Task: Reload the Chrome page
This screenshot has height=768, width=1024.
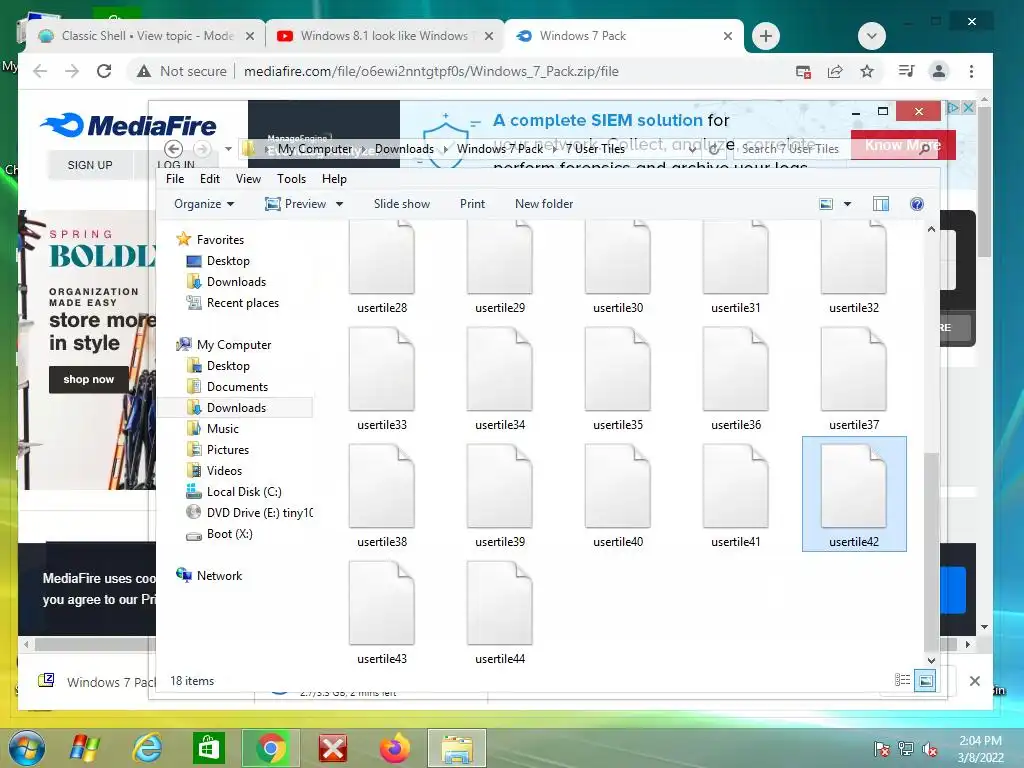Action: 104,71
